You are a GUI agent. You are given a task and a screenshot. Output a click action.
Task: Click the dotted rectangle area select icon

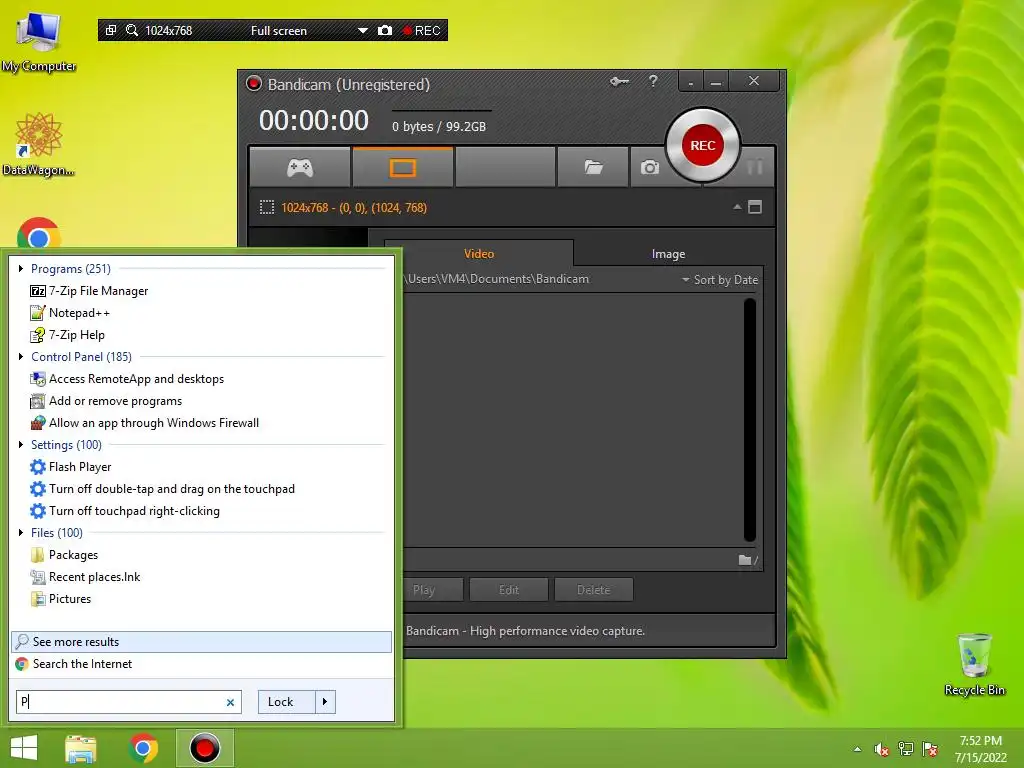point(266,208)
